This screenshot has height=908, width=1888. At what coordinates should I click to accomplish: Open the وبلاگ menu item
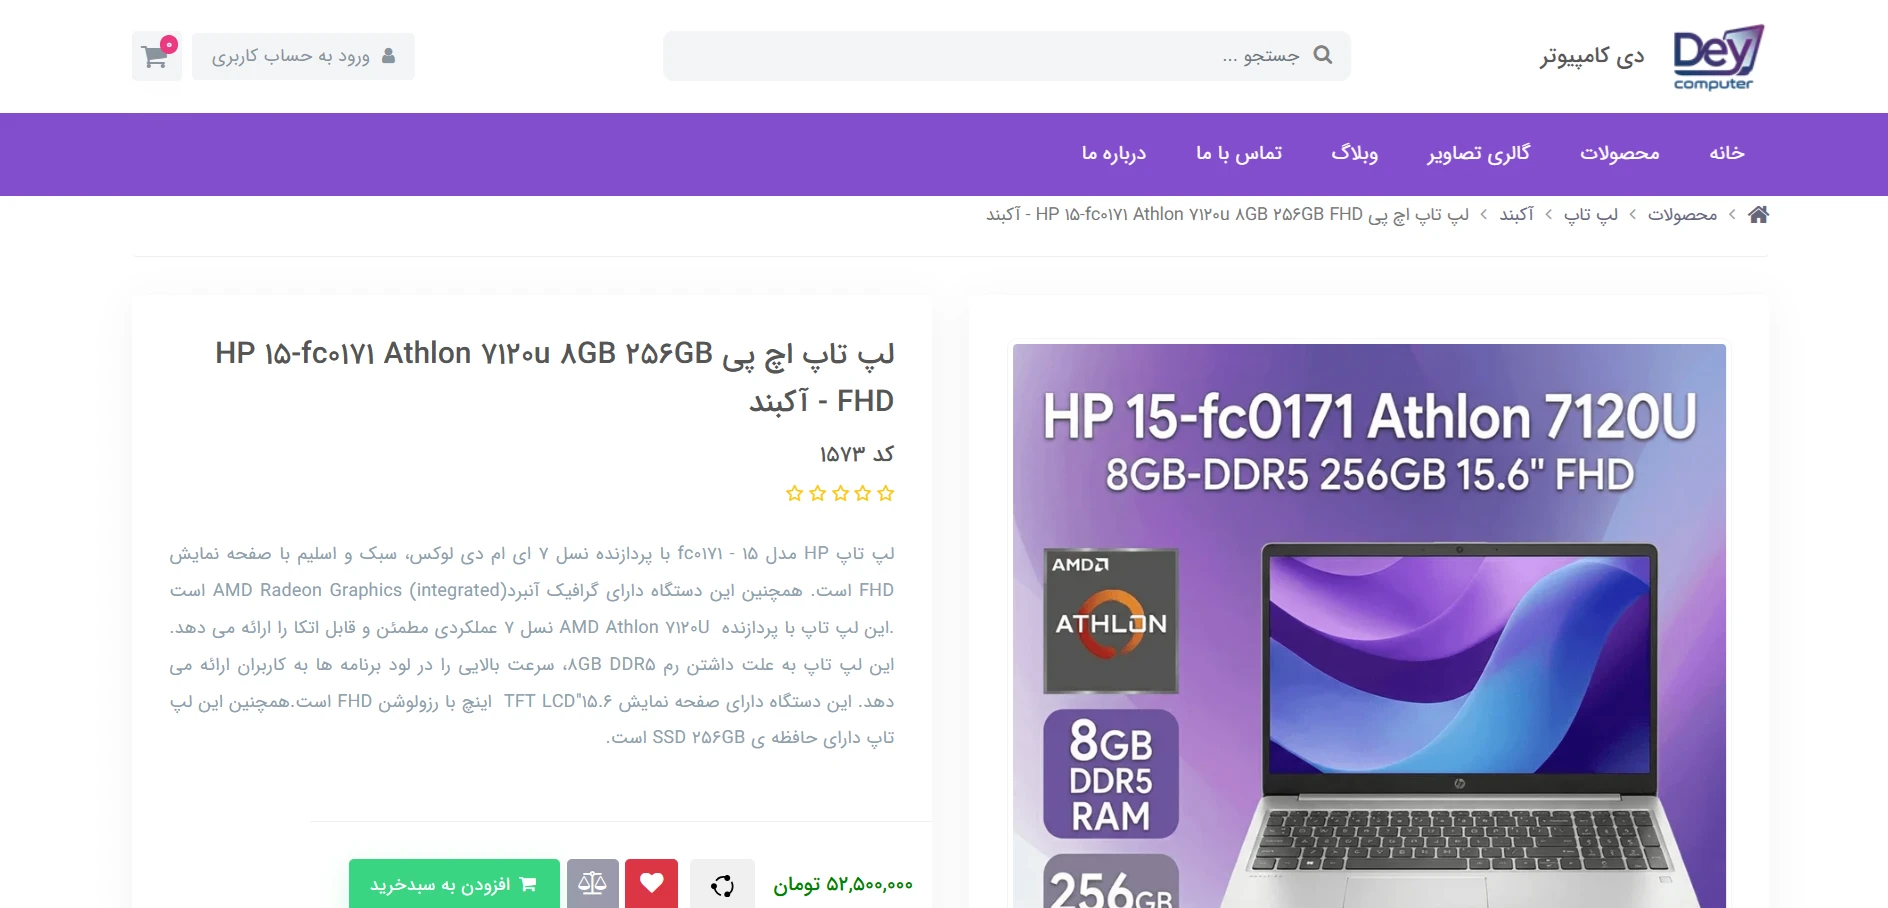(1355, 153)
